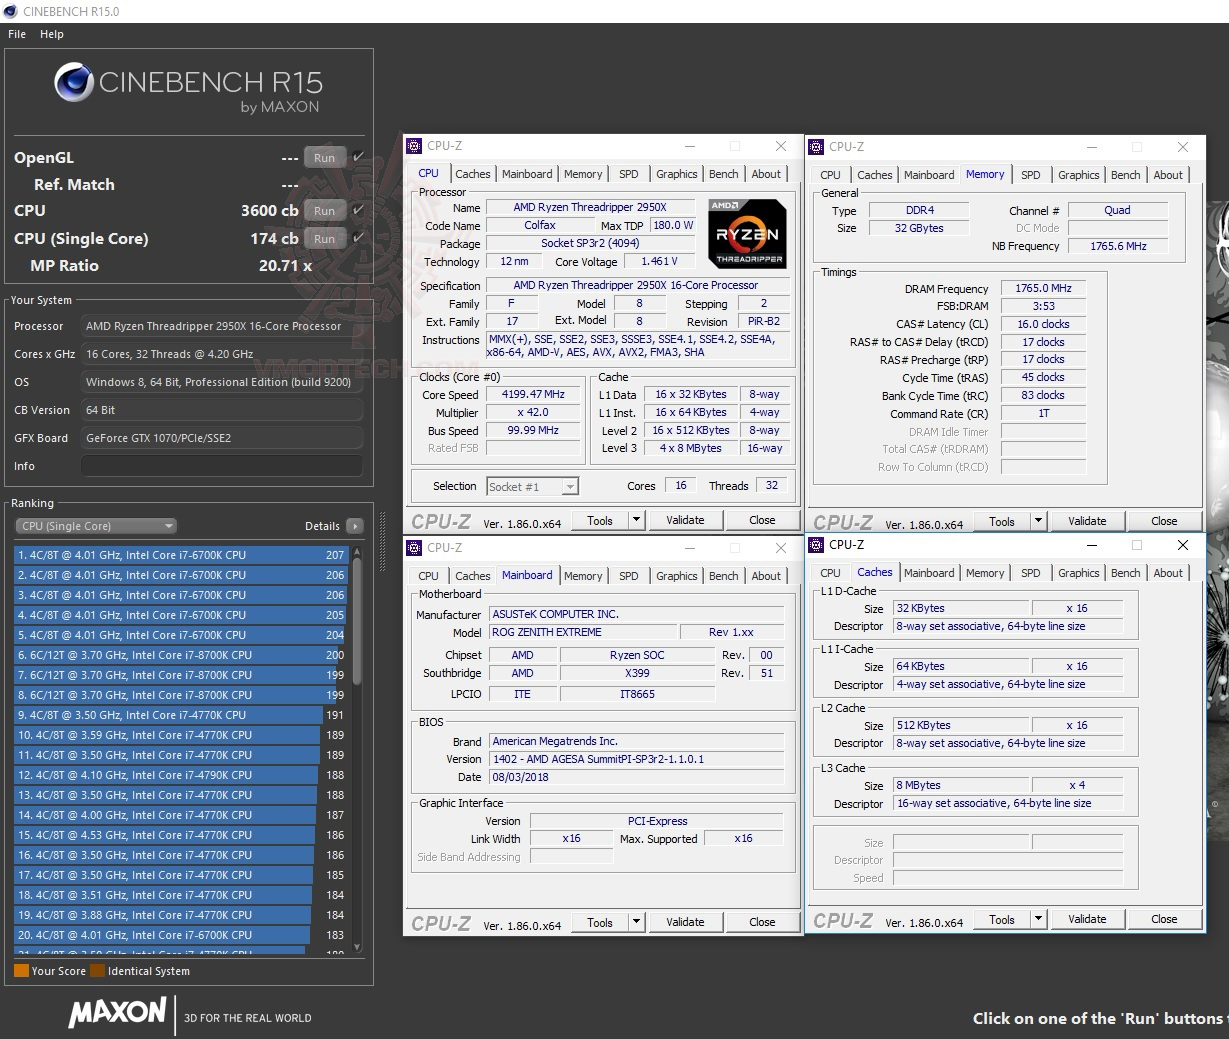
Task: Click the CPU-Z icon in Mainboard window title
Action: coord(414,548)
